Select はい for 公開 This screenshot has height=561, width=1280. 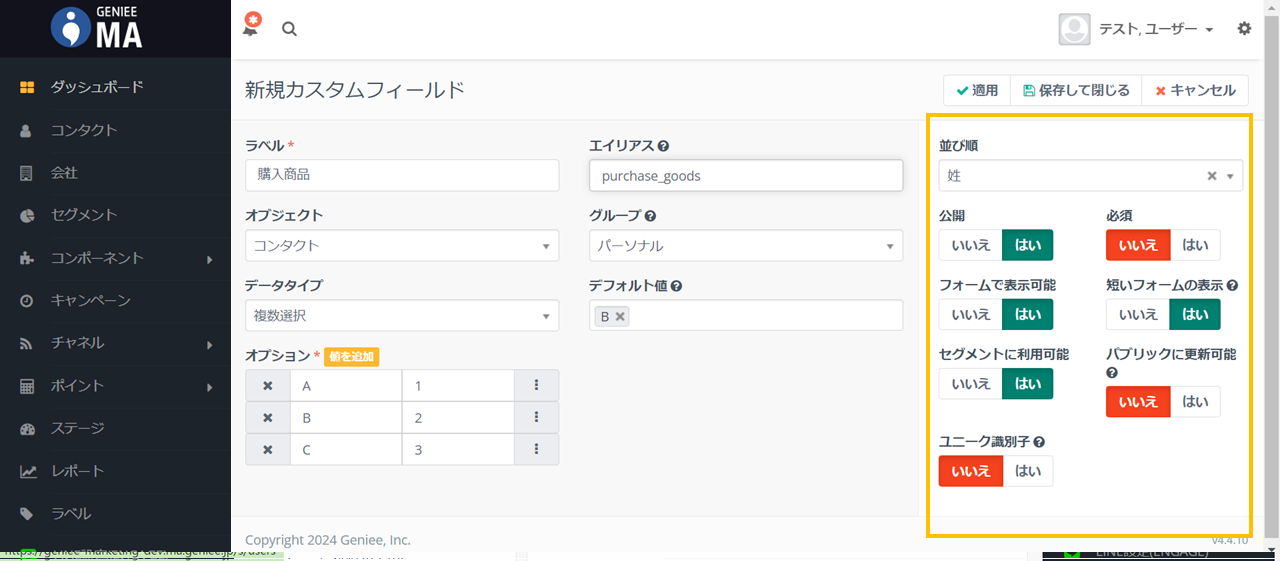(1027, 245)
